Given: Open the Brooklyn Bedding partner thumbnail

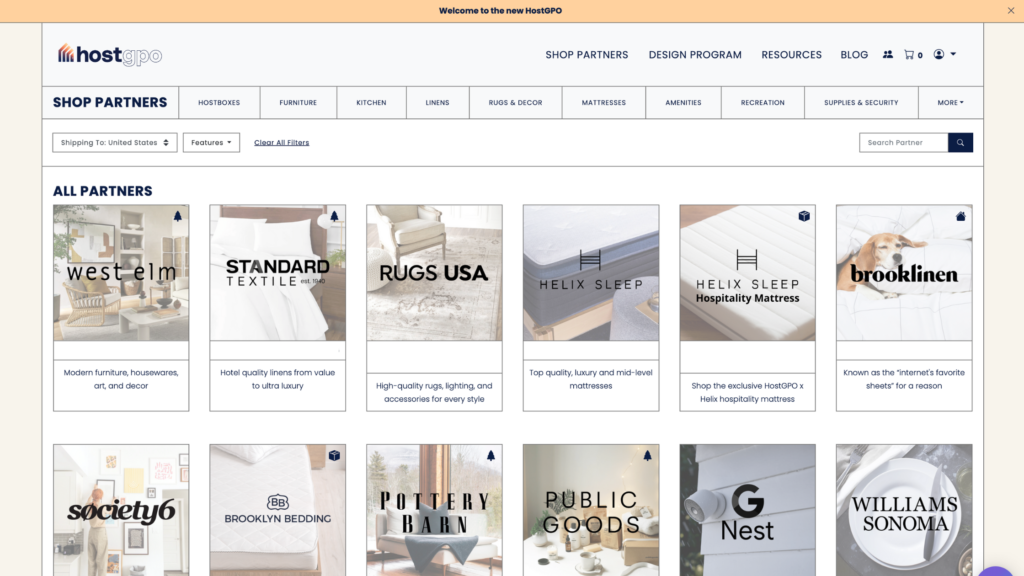Looking at the screenshot, I should (x=278, y=510).
